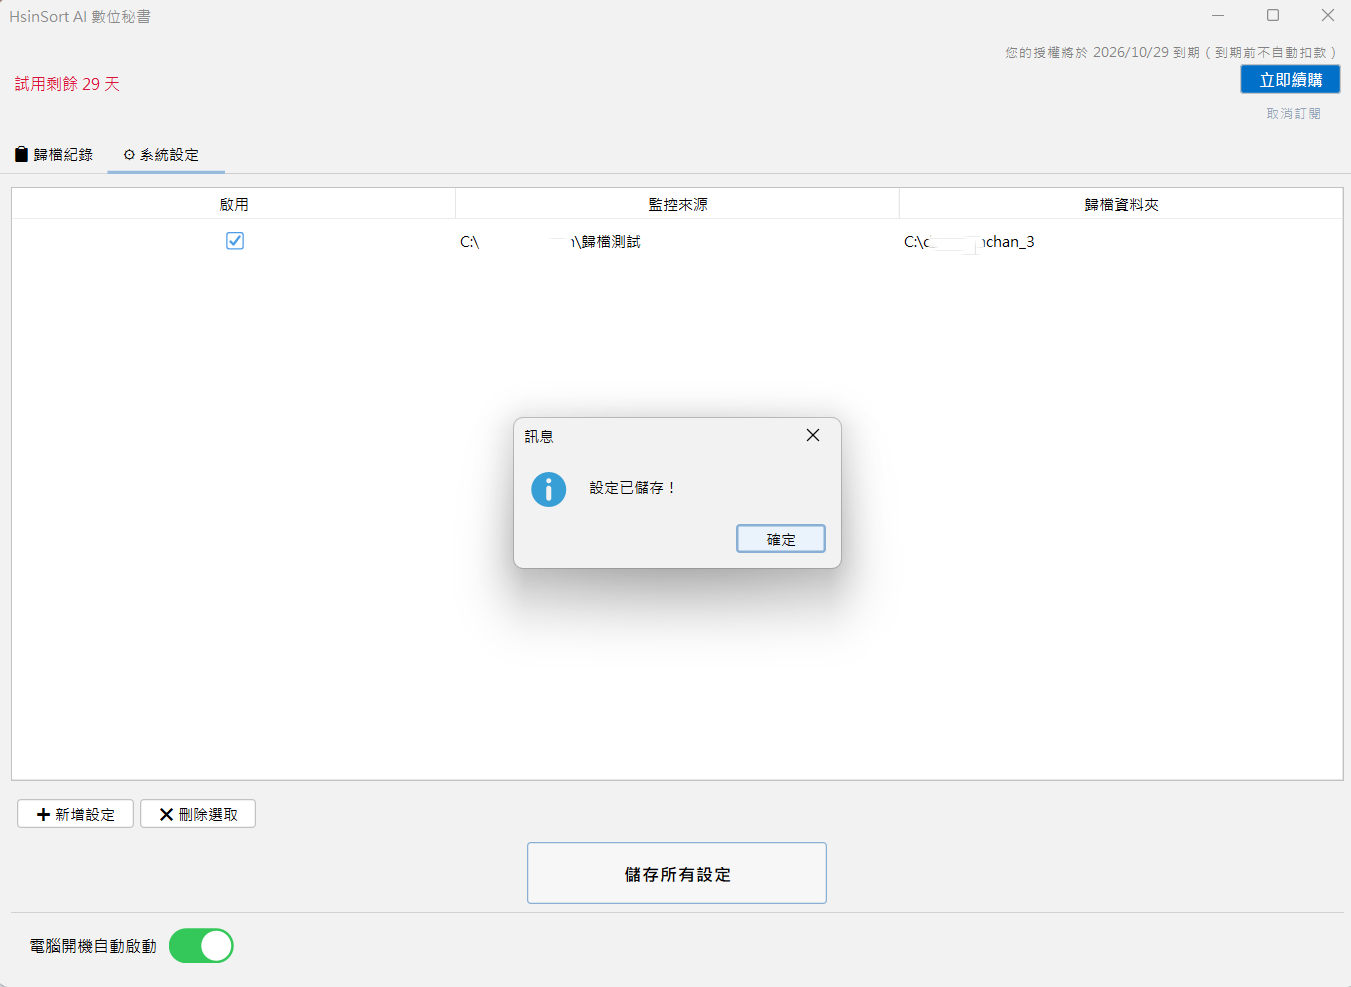Toggle the 電腦開機自動啟動 switch
This screenshot has width=1351, height=987.
(x=201, y=946)
